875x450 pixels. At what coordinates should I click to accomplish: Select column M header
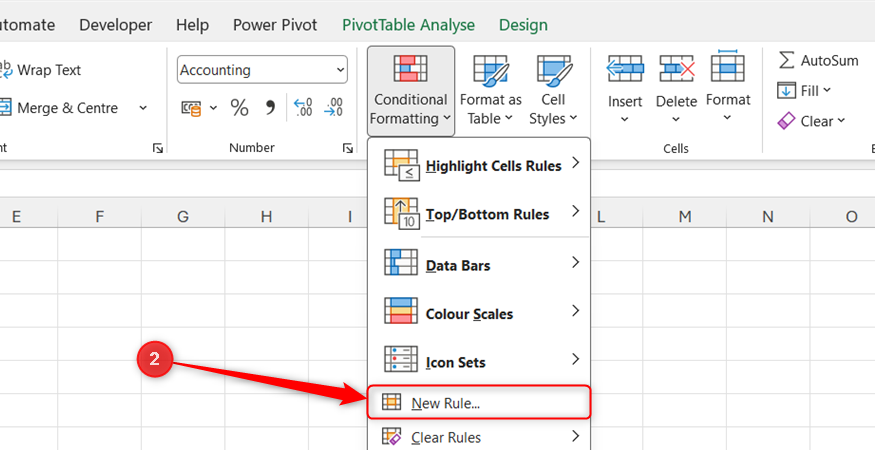[685, 217]
